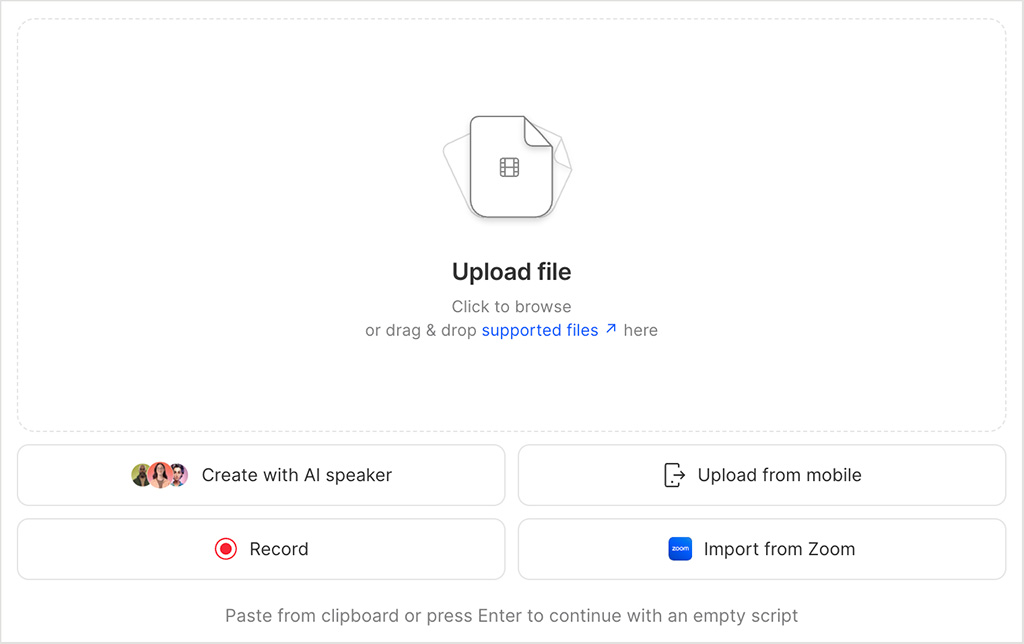1024x644 pixels.
Task: Import a meeting from Zoom
Action: point(762,549)
